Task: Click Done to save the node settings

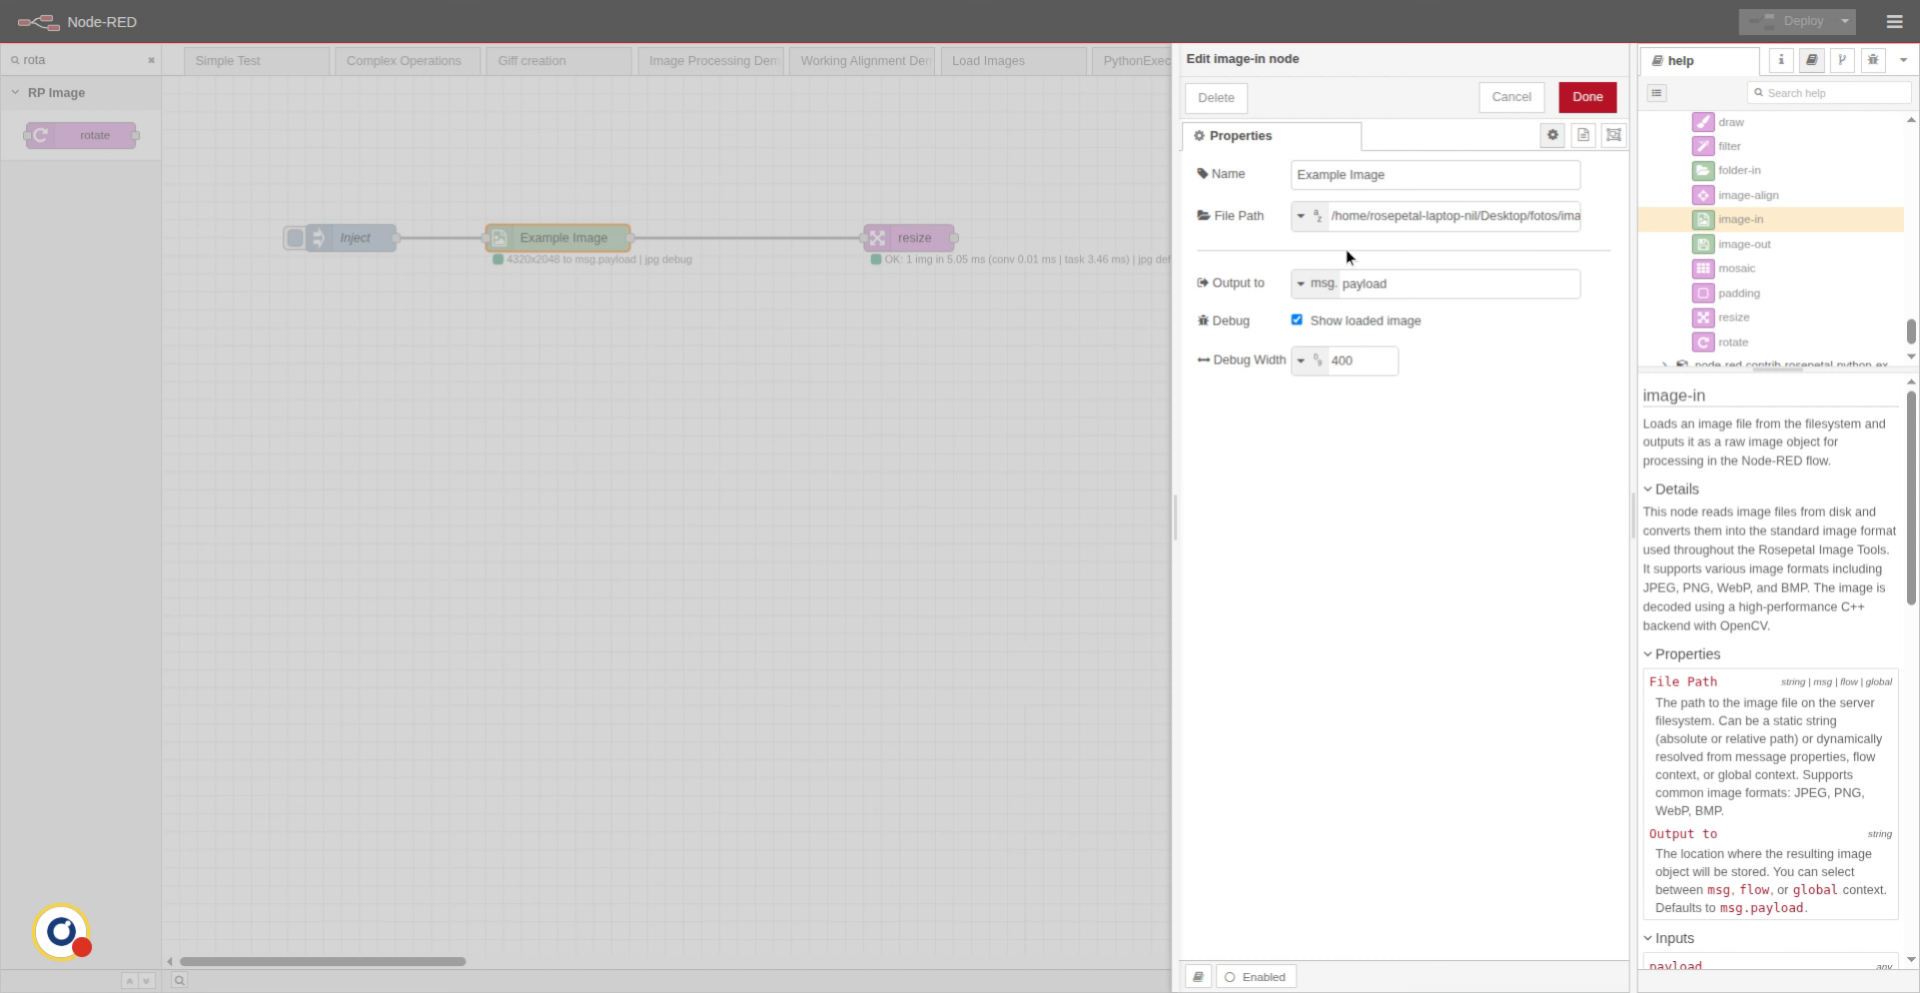Action: coord(1587,97)
